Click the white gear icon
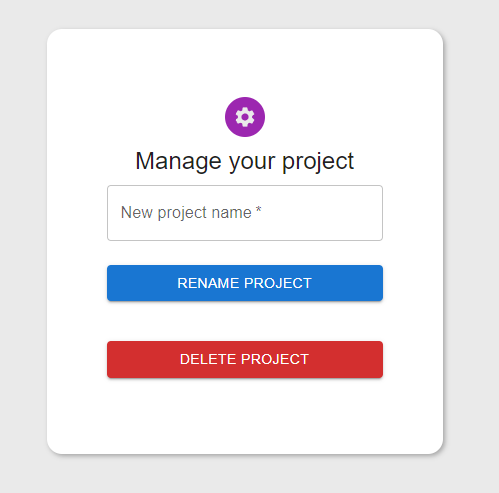The image size is (499, 493). point(245,117)
